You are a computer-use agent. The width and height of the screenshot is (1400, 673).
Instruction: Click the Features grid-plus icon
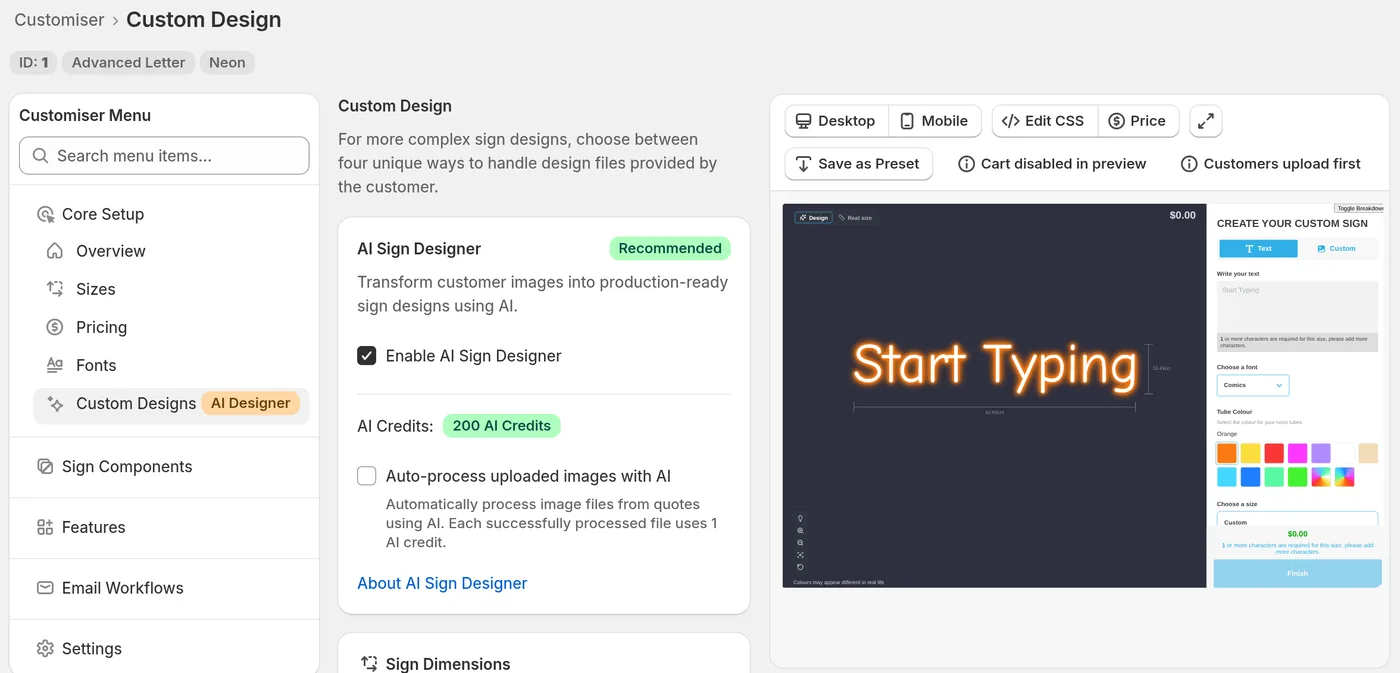point(45,527)
